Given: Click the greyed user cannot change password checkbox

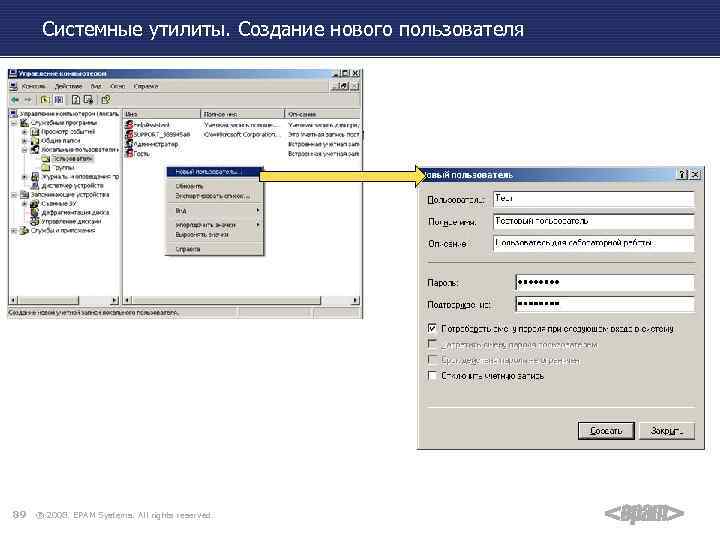Looking at the screenshot, I should tap(432, 344).
